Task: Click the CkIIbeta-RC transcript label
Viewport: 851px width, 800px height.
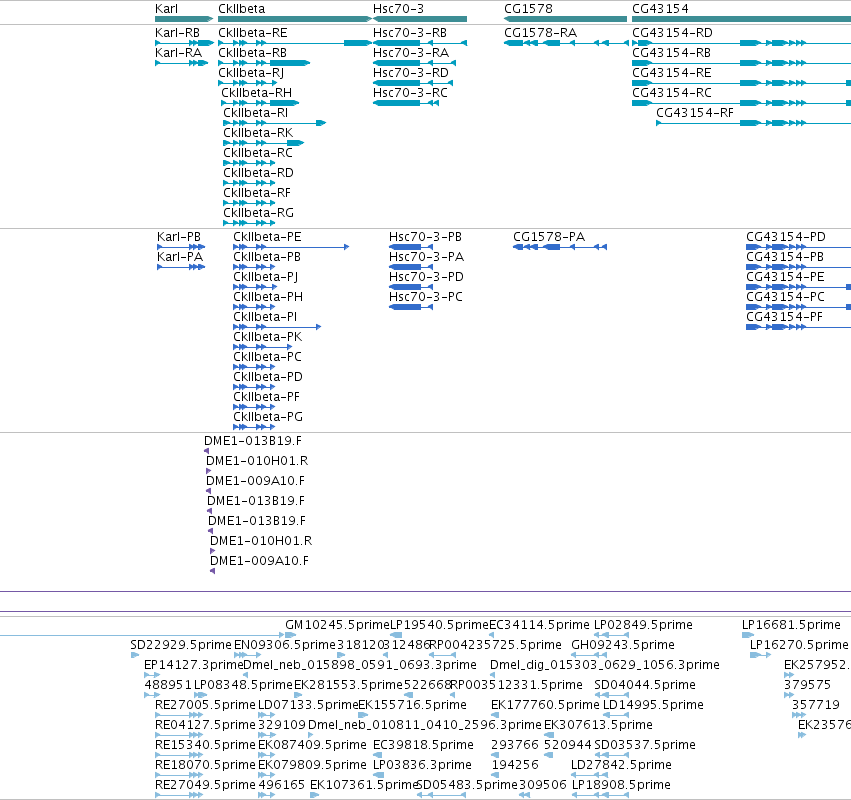Action: (258, 153)
